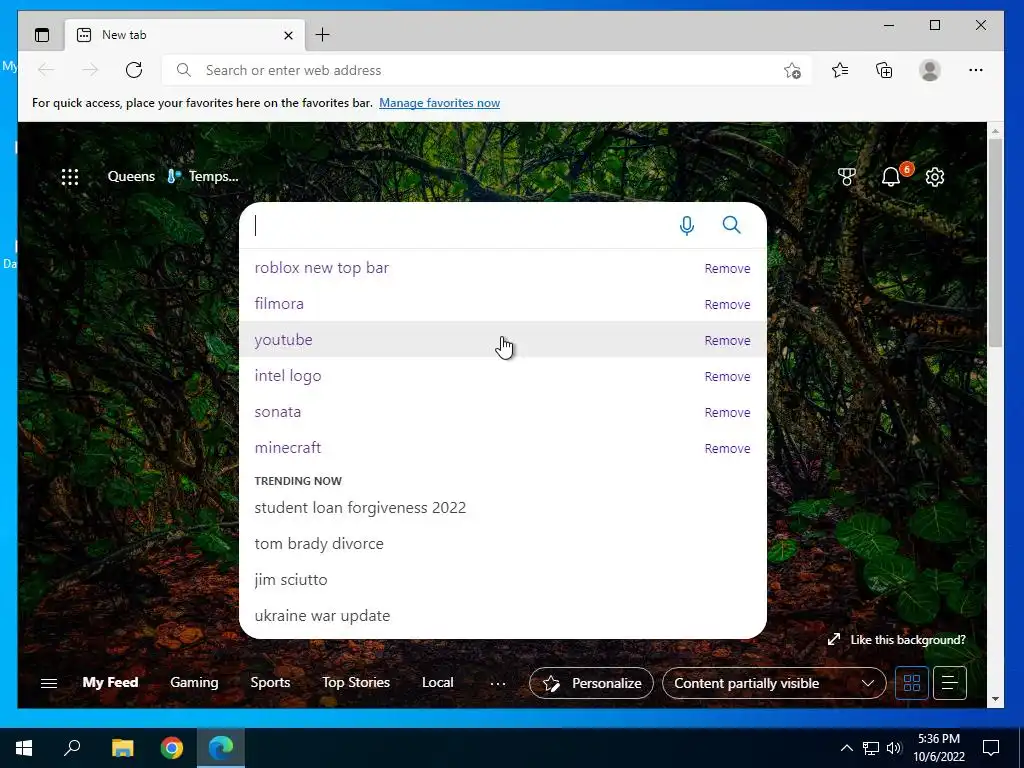Show hidden system tray icons
The height and width of the screenshot is (768, 1024).
coord(846,748)
